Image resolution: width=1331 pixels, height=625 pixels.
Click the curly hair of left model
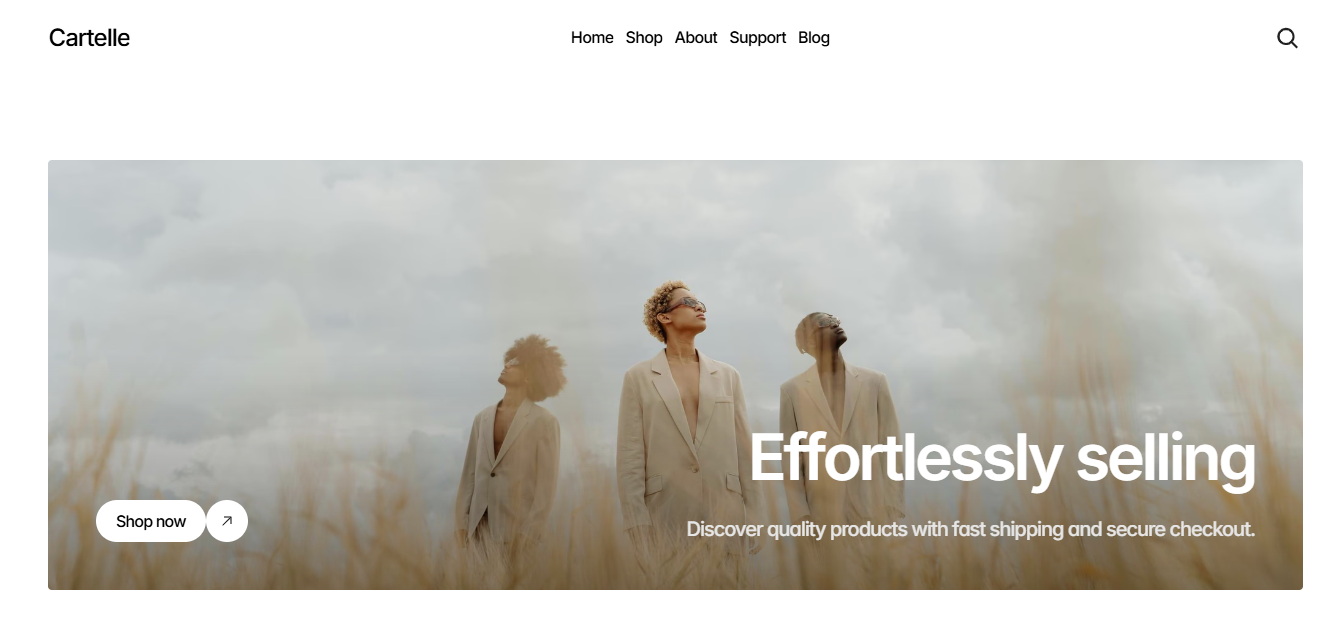[x=535, y=366]
